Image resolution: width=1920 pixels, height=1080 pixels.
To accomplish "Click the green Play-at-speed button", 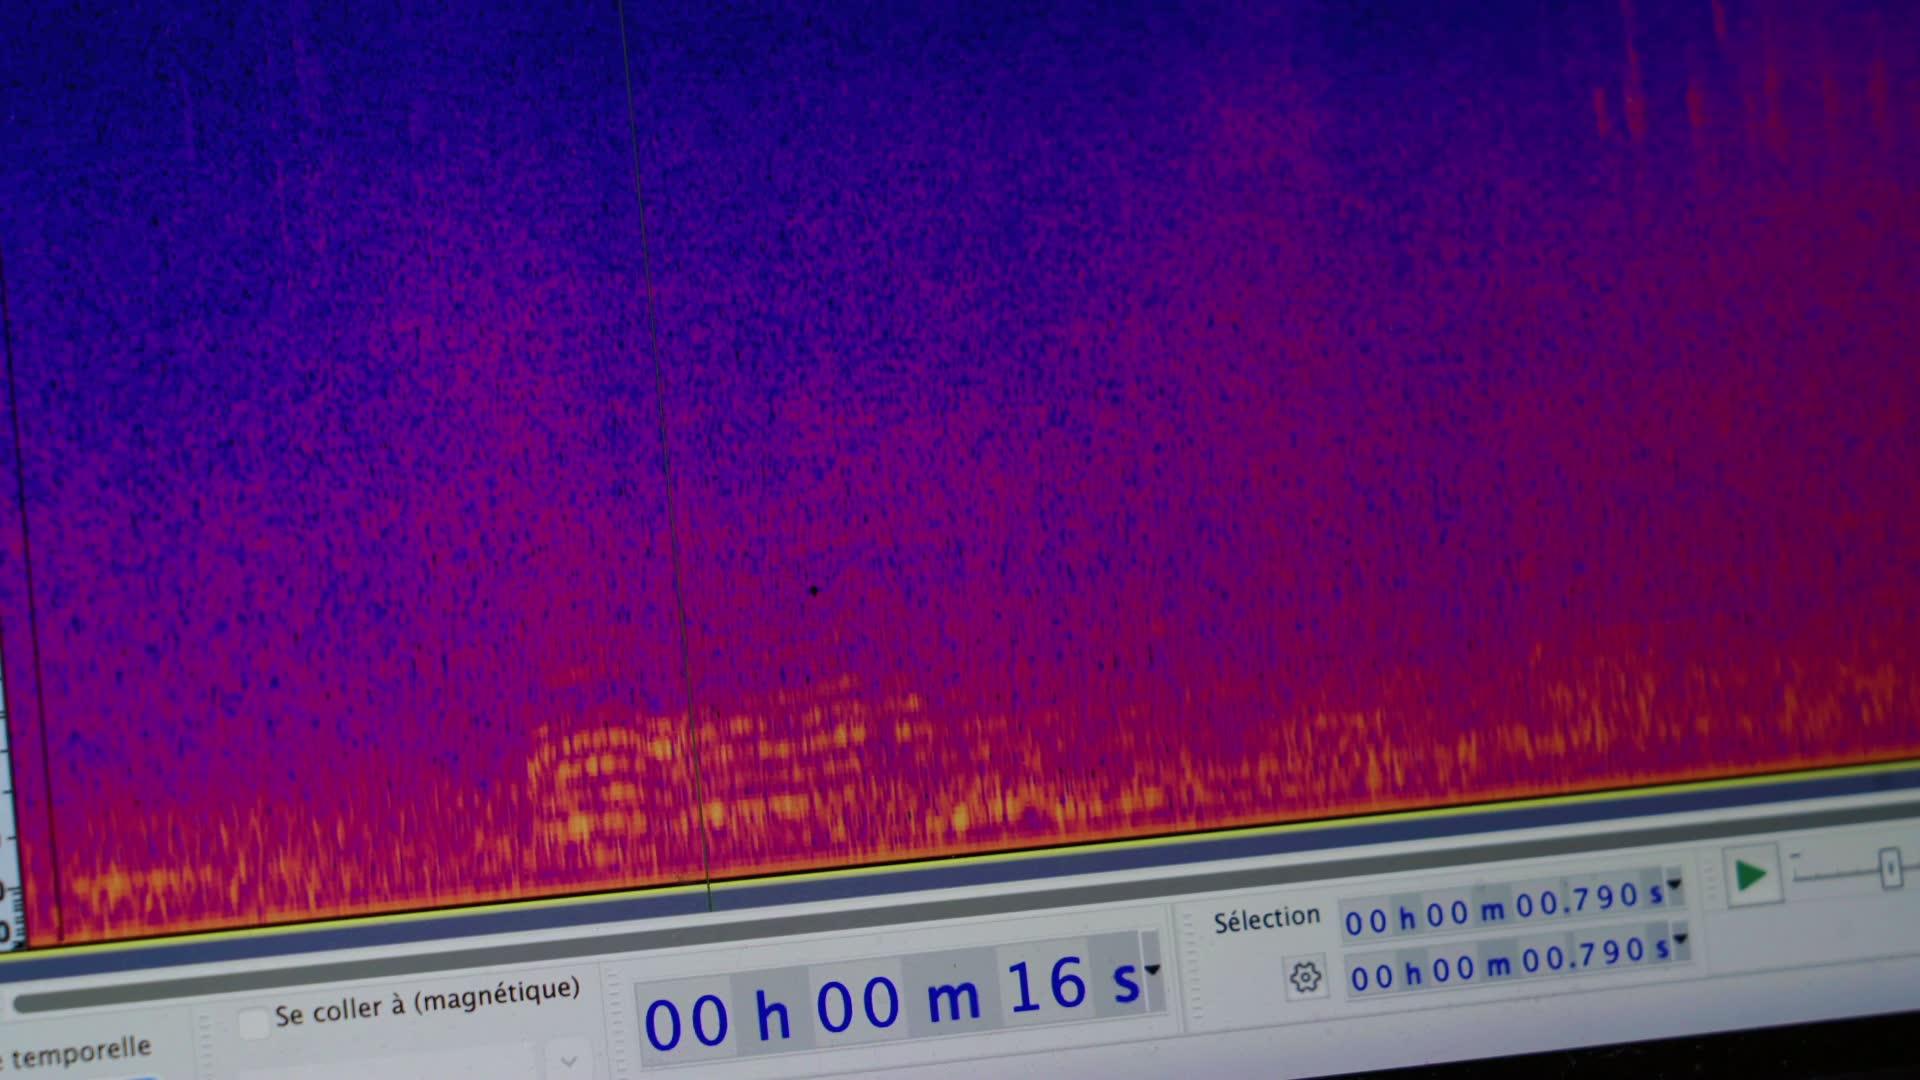I will (x=1751, y=876).
